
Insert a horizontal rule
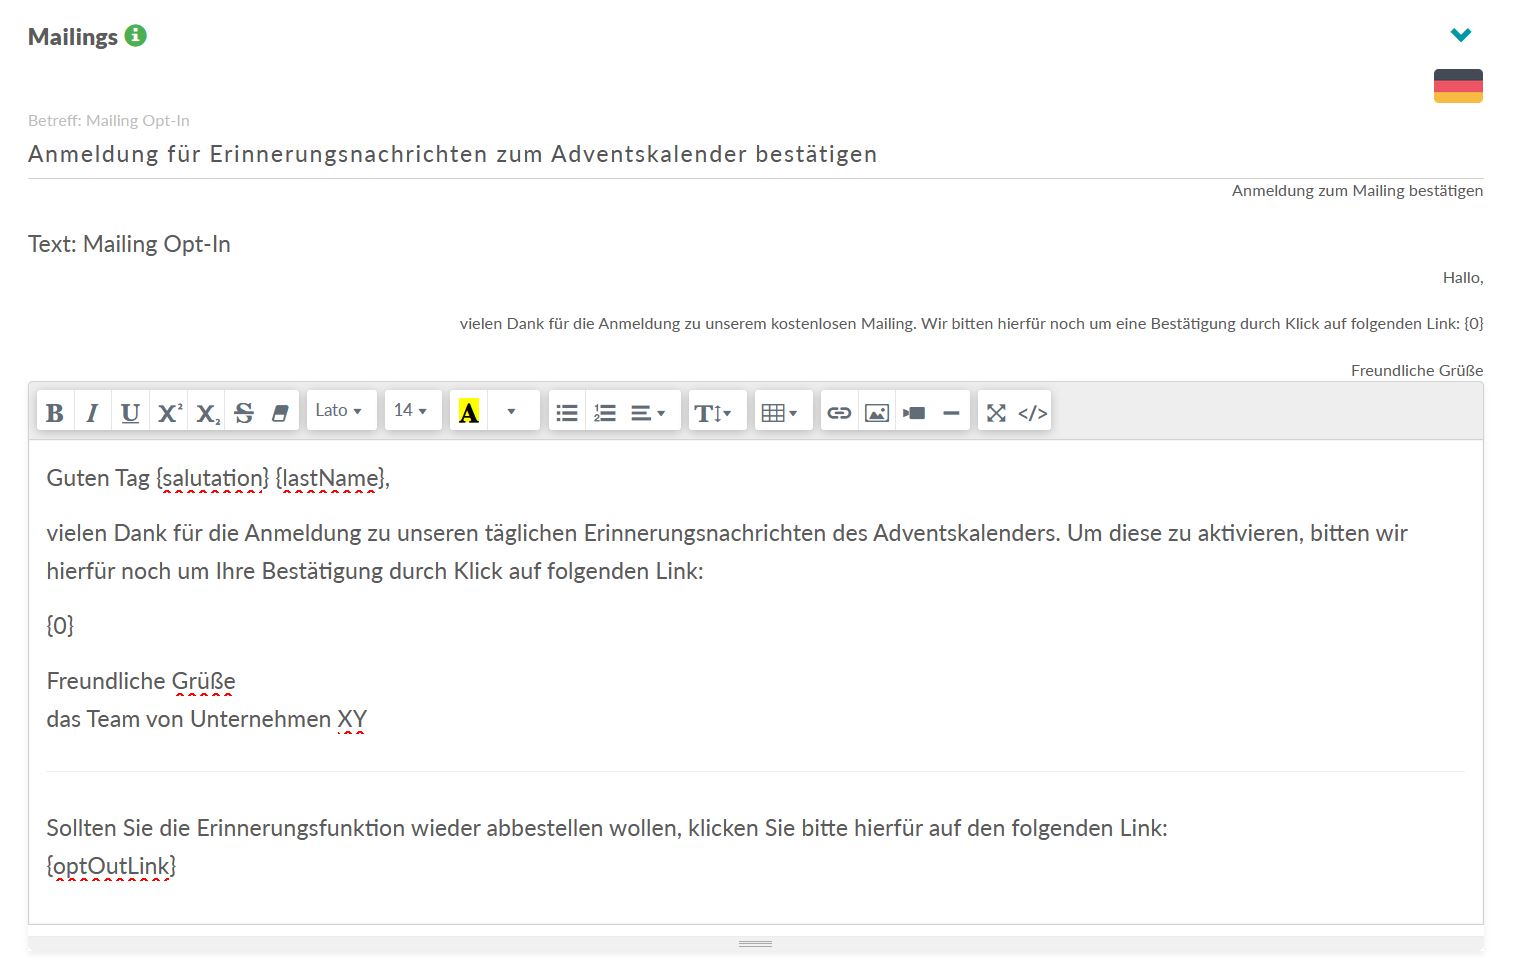click(x=952, y=412)
